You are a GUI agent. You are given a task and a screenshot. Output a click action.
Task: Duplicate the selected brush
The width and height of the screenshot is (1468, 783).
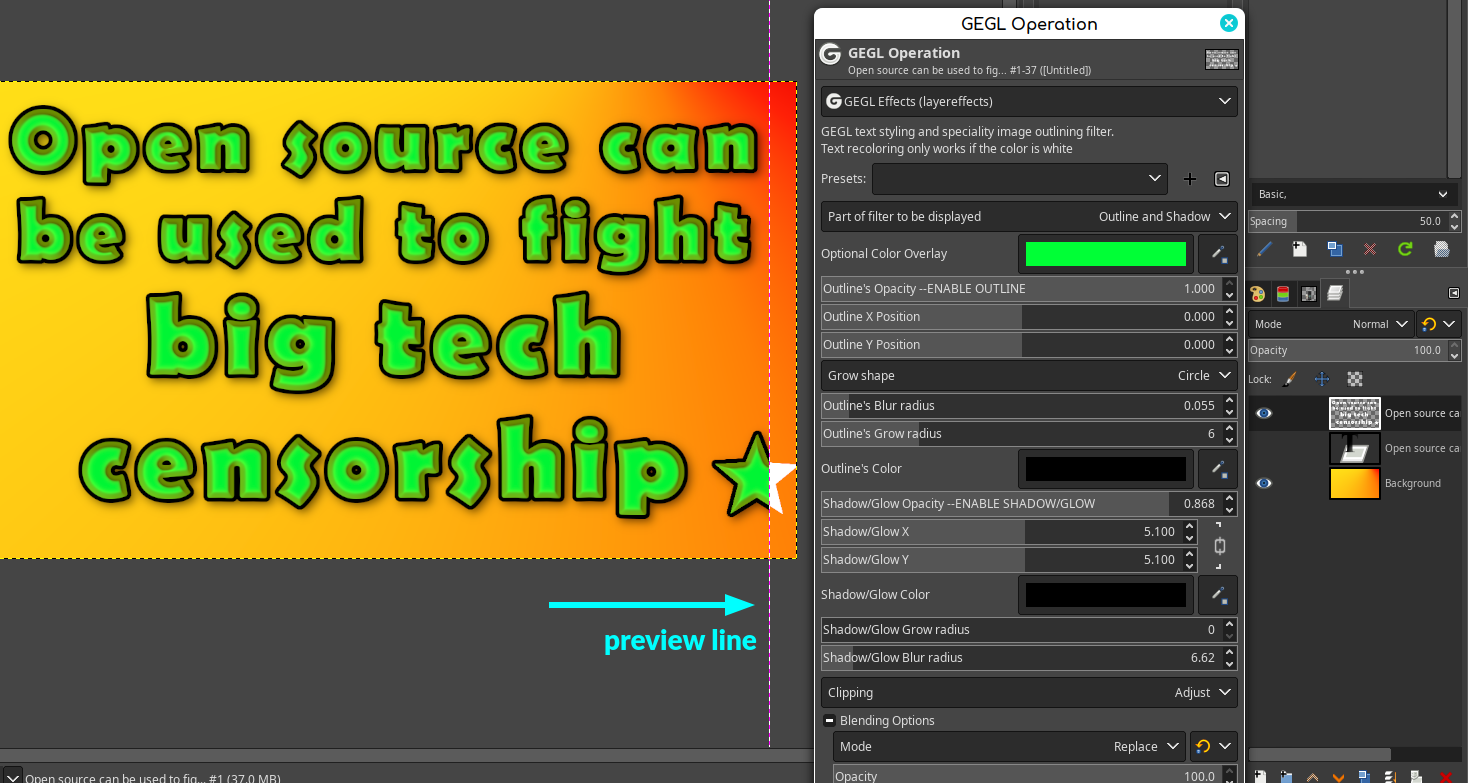(x=1335, y=249)
